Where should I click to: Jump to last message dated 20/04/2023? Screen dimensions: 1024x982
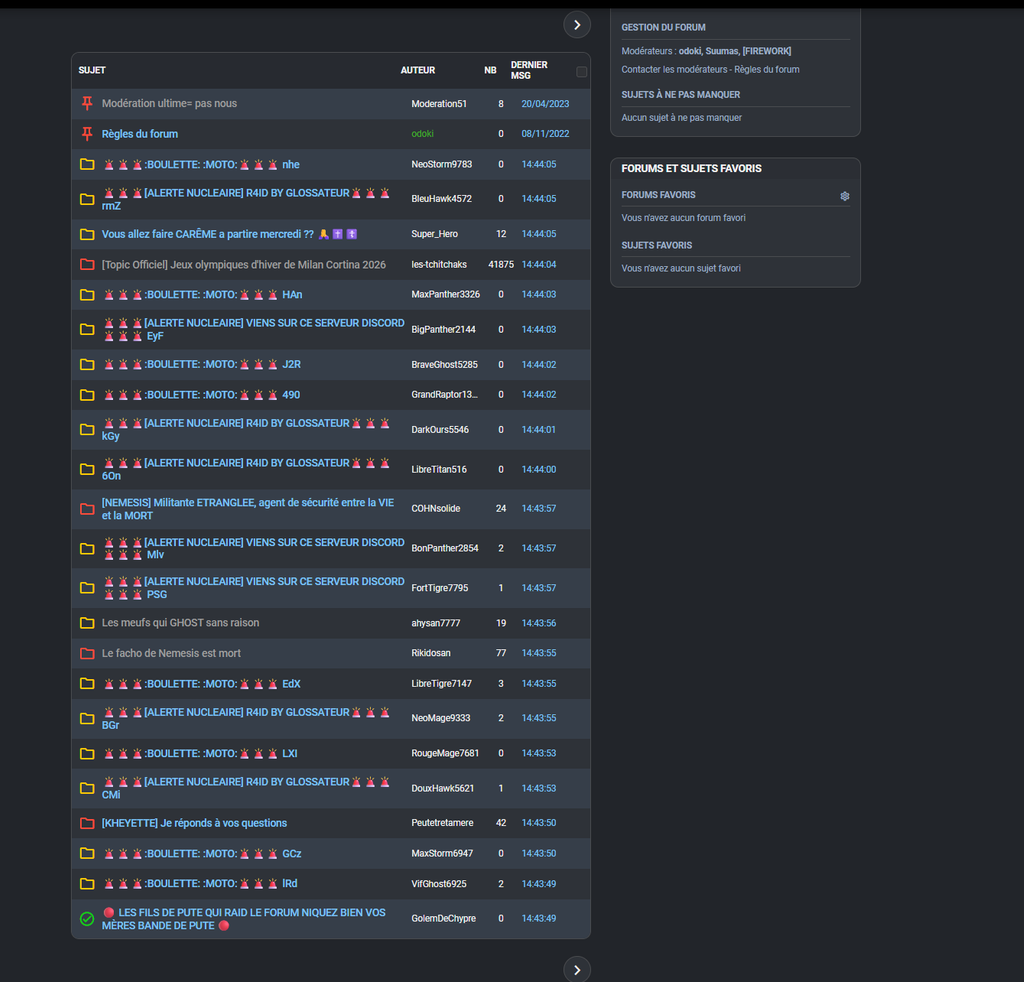[545, 104]
